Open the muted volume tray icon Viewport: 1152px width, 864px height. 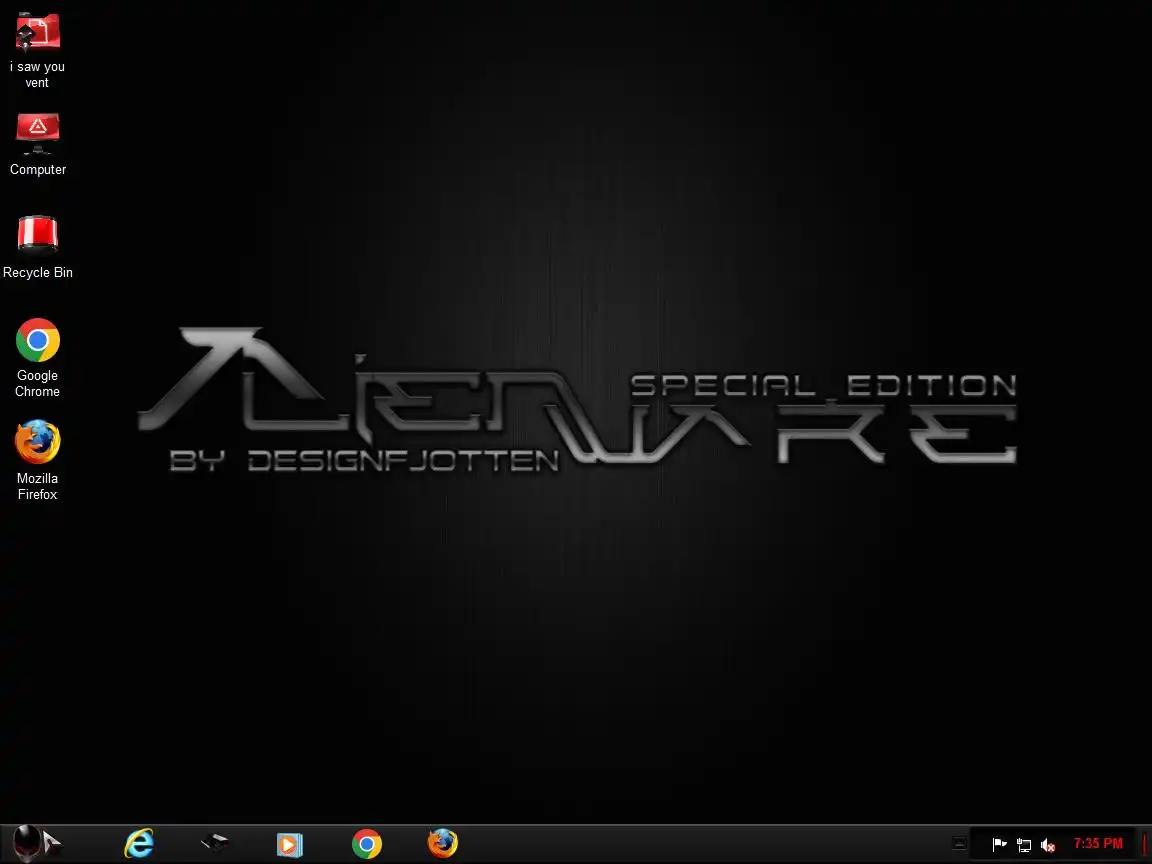(x=1048, y=846)
